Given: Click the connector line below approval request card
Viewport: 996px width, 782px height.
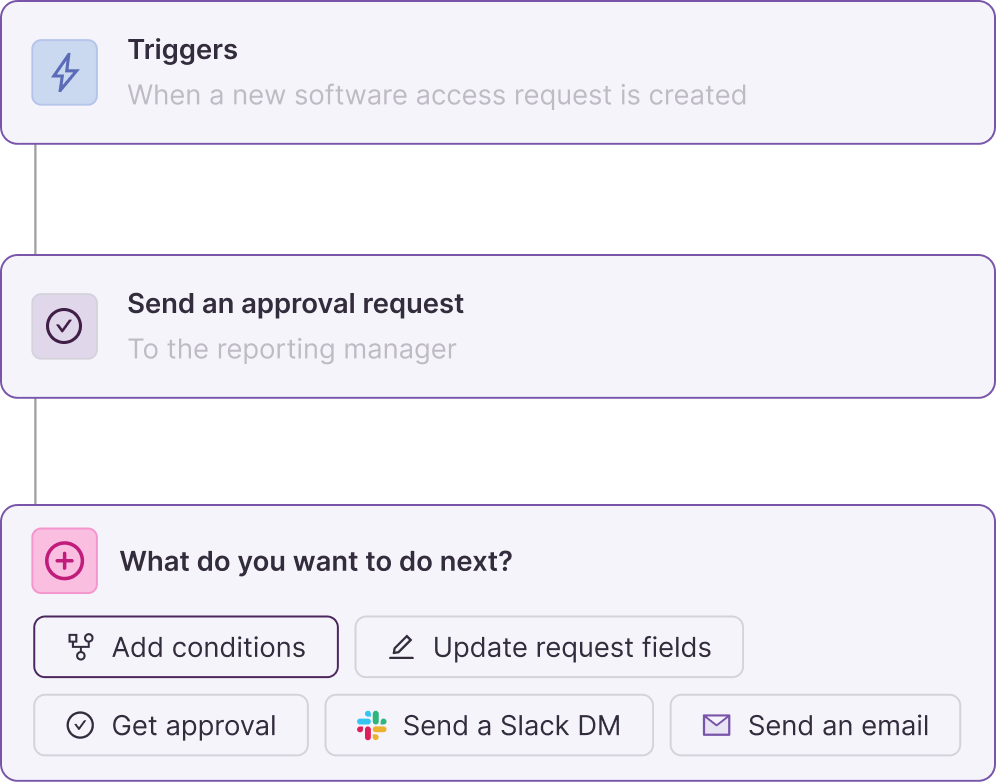Looking at the screenshot, I should click(36, 451).
